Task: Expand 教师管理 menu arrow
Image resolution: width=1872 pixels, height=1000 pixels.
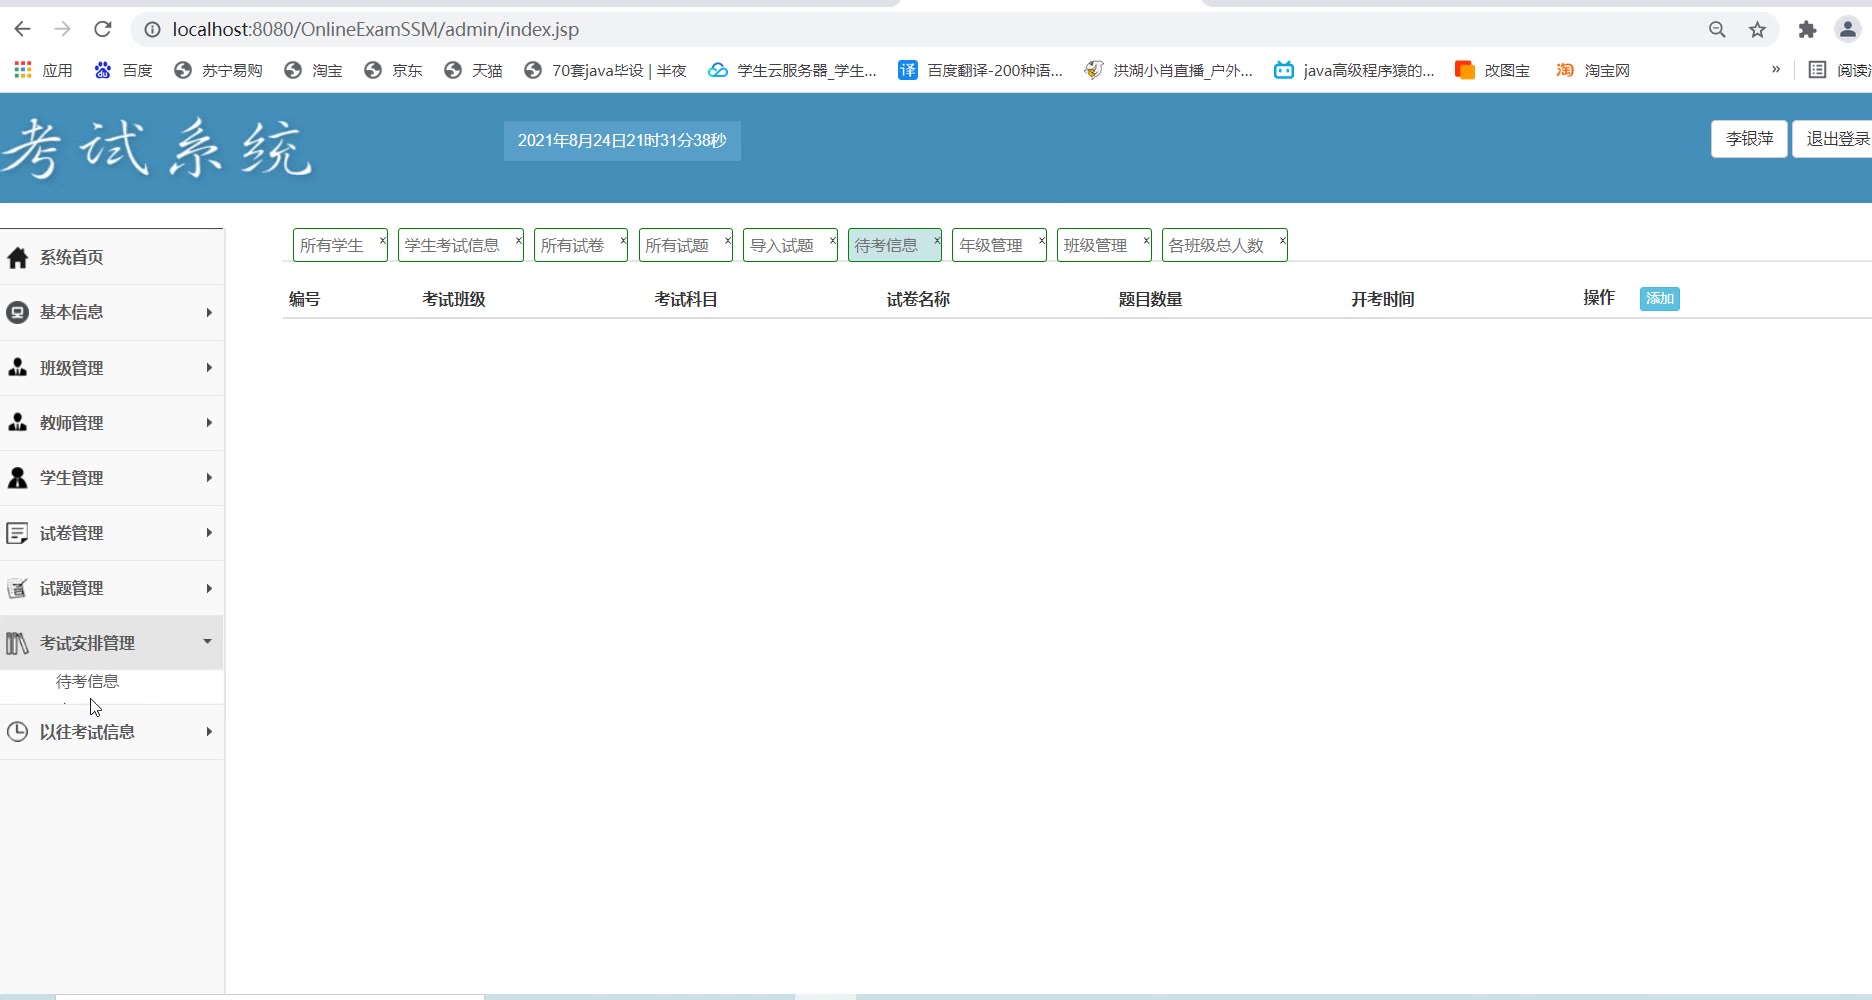Action: 209,423
